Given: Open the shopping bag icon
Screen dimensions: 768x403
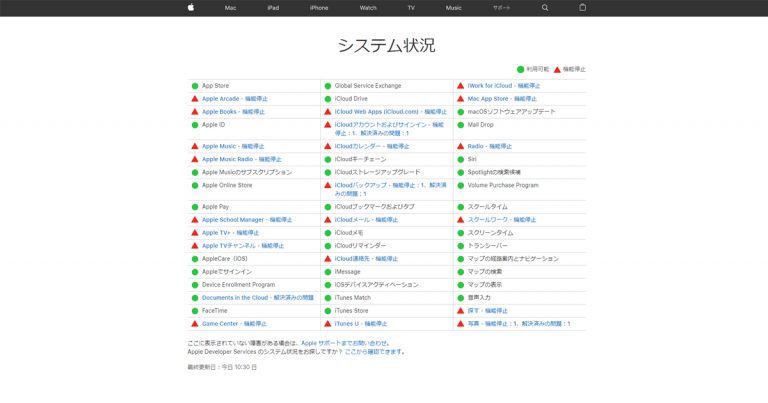Looking at the screenshot, I should 583,7.
